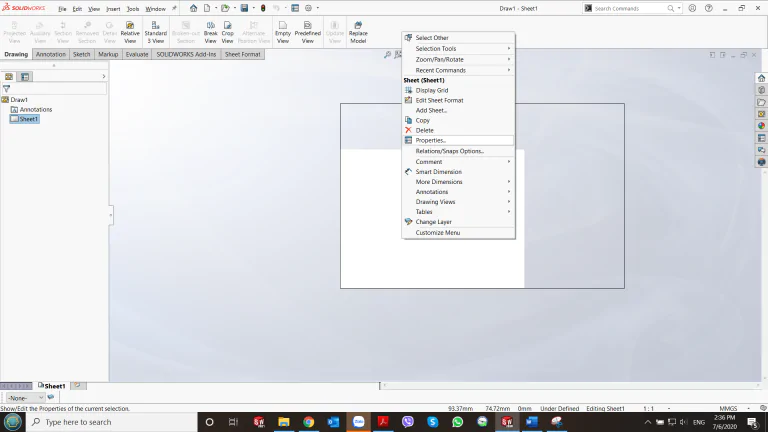Choose Display Grid in context menu

(458, 90)
